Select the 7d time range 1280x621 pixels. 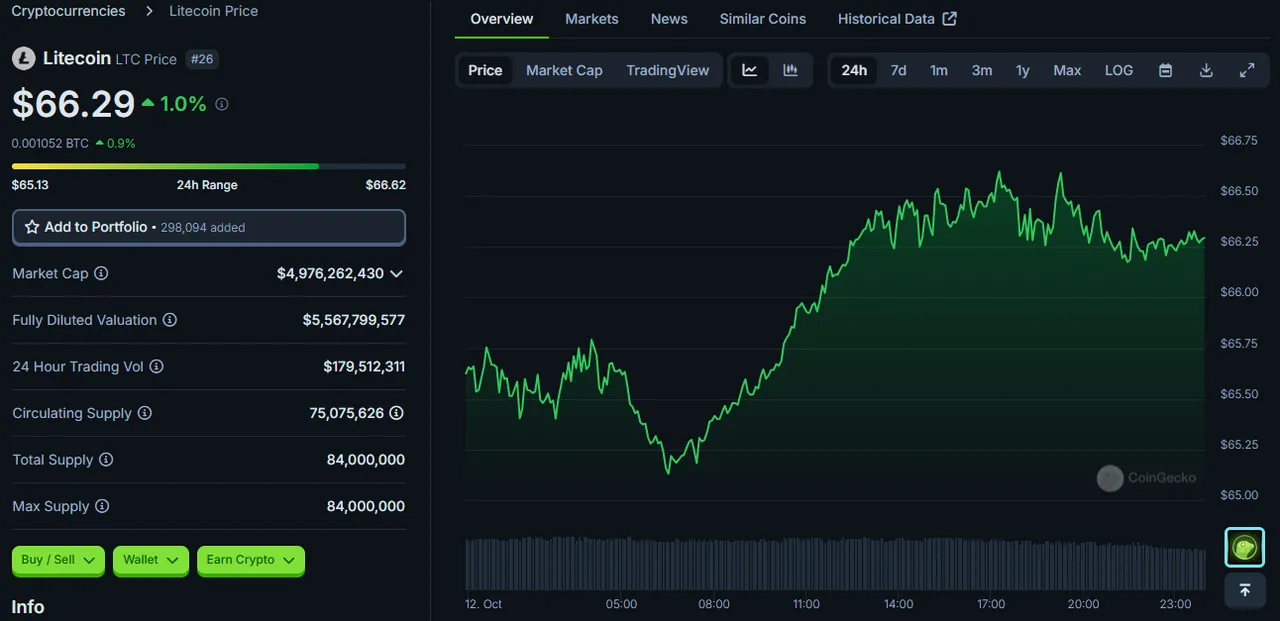coord(898,70)
